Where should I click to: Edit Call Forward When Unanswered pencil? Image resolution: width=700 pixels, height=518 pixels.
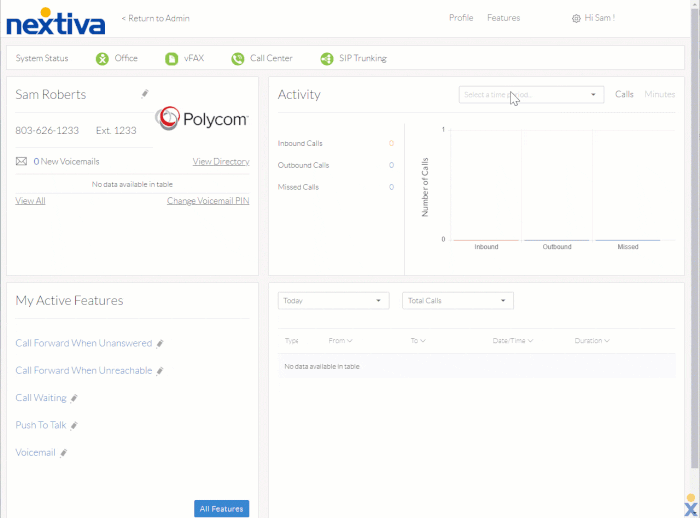pyautogui.click(x=160, y=343)
